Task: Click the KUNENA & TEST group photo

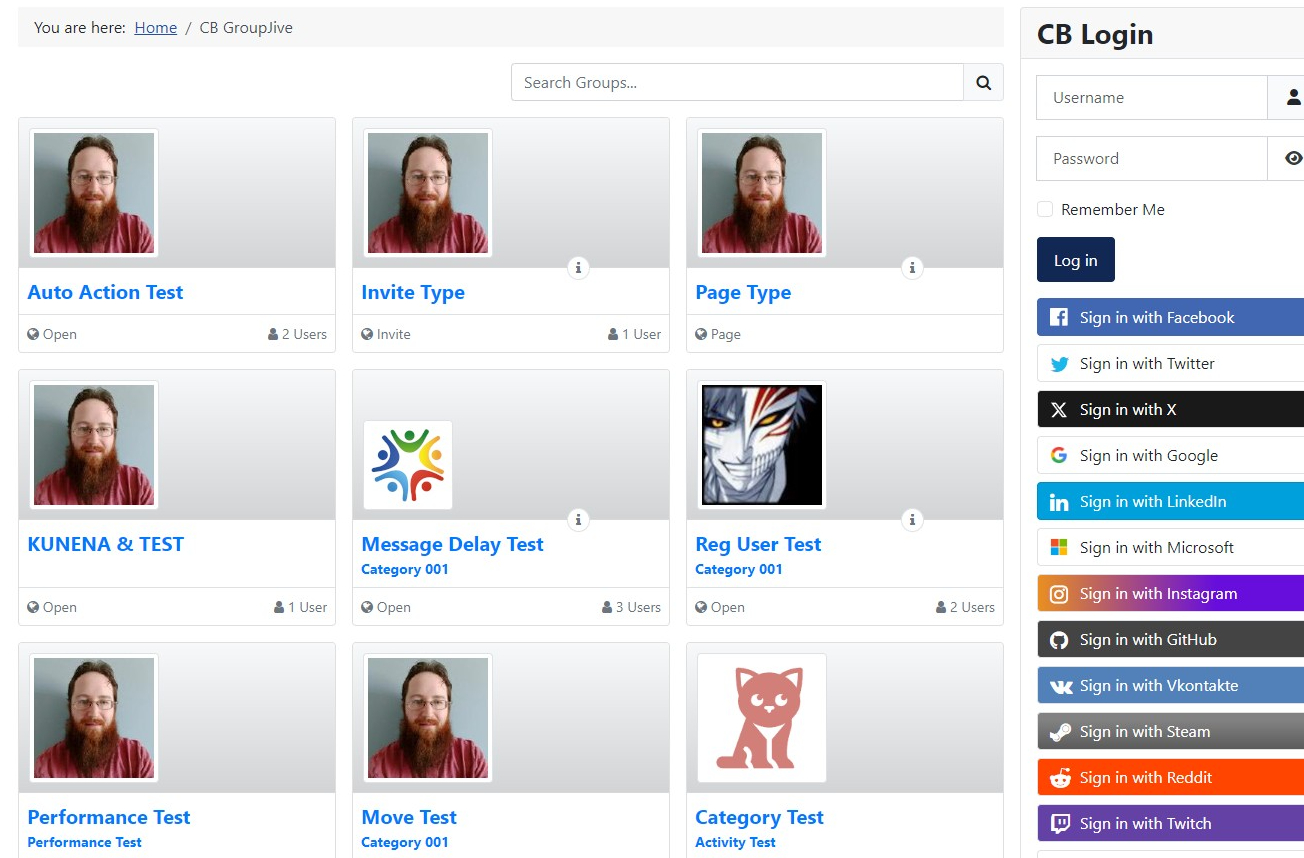Action: 94,445
